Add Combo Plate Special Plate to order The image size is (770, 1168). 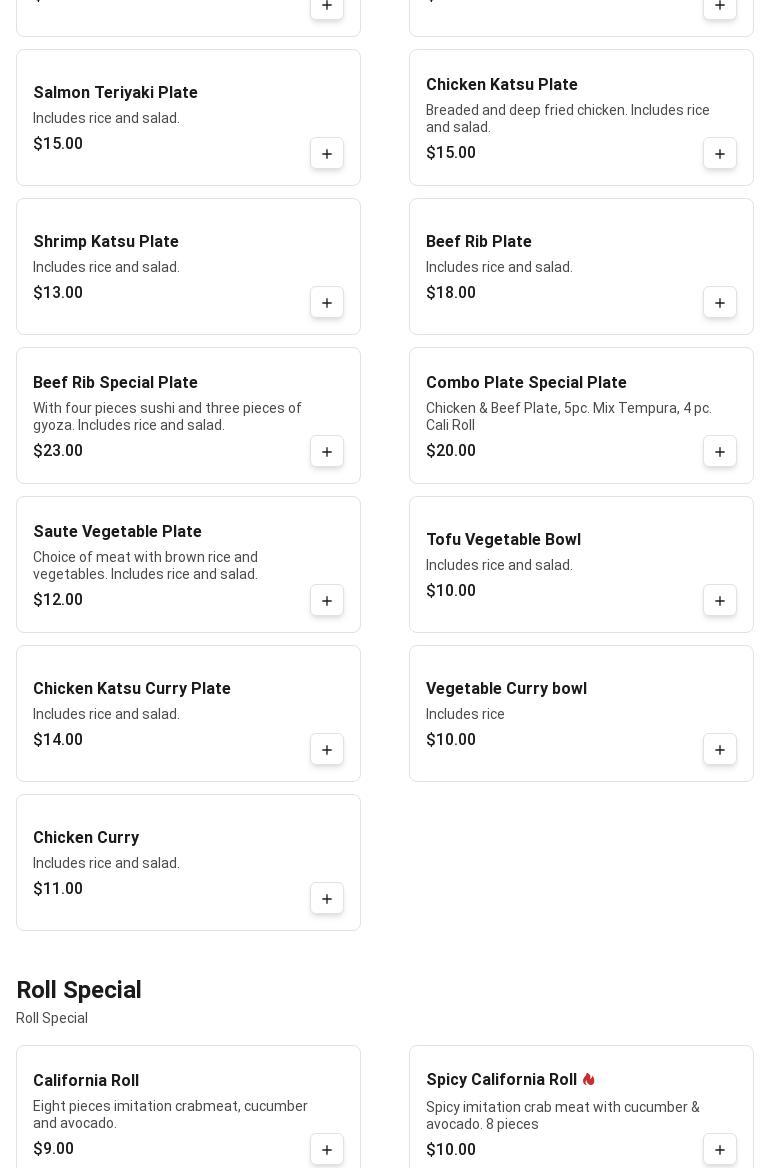coord(720,452)
